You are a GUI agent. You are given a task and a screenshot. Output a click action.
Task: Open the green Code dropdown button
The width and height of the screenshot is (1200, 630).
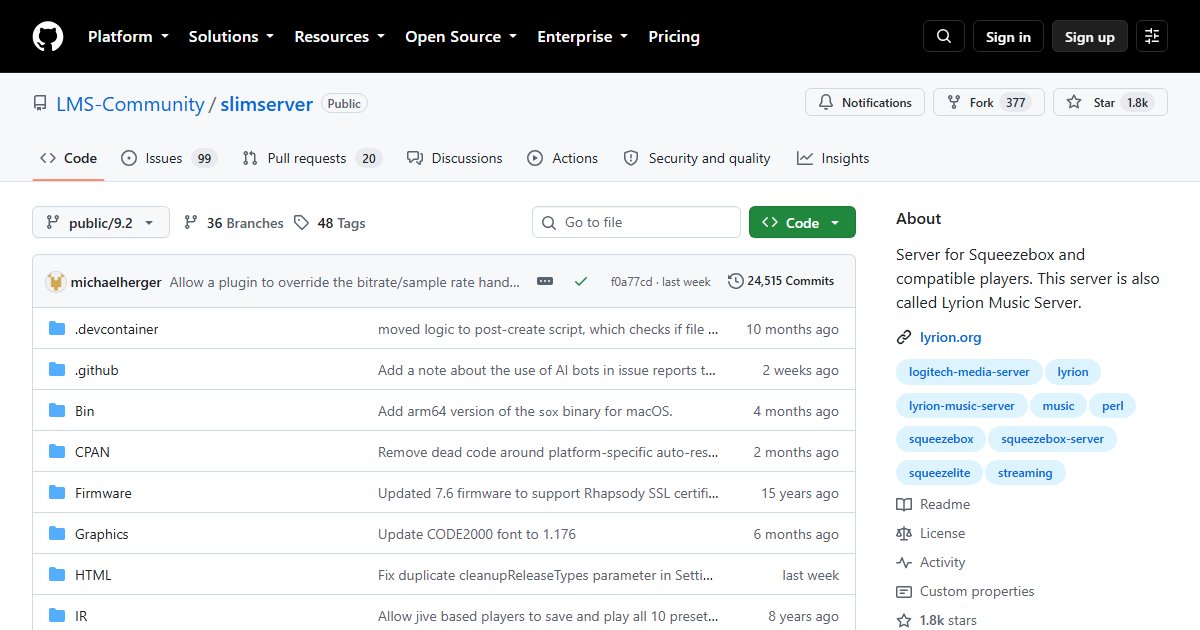pyautogui.click(x=802, y=223)
